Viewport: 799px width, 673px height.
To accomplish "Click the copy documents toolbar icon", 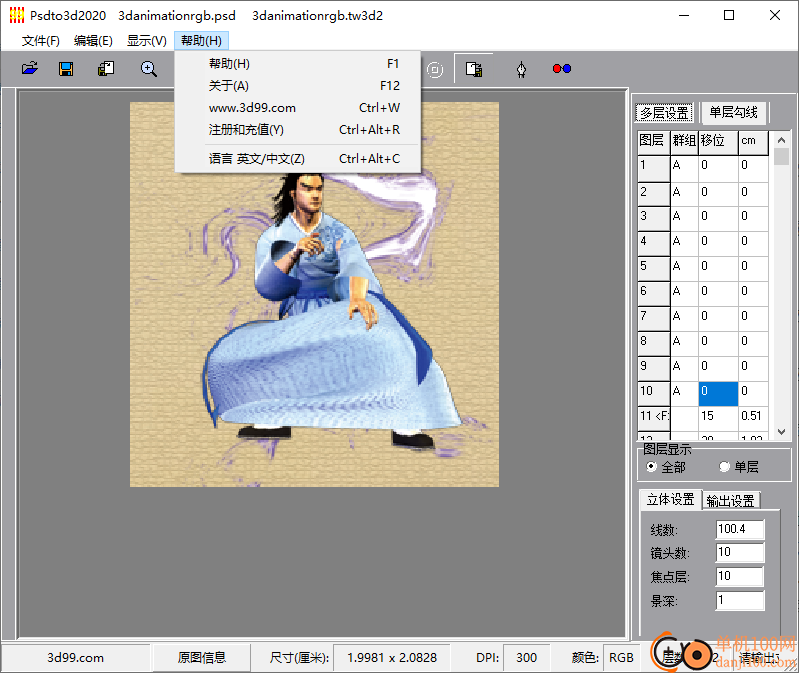I will click(x=106, y=69).
